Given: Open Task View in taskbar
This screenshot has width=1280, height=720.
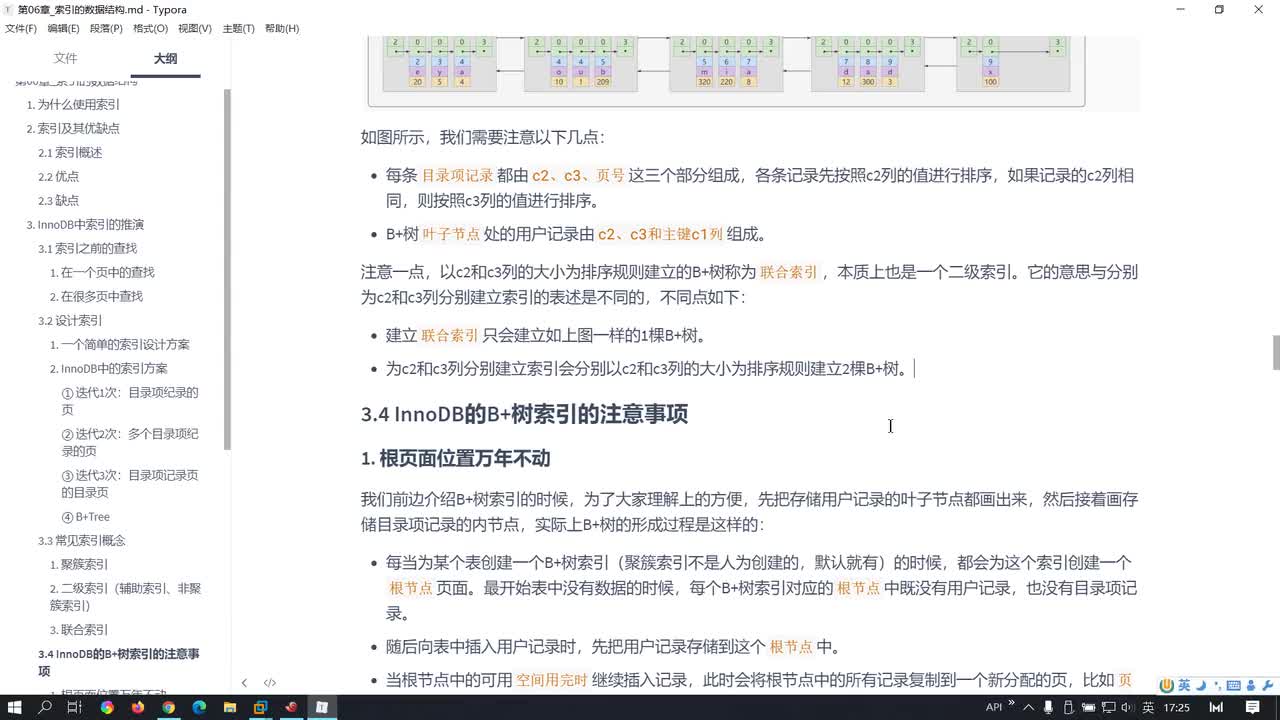Looking at the screenshot, I should tap(75, 707).
